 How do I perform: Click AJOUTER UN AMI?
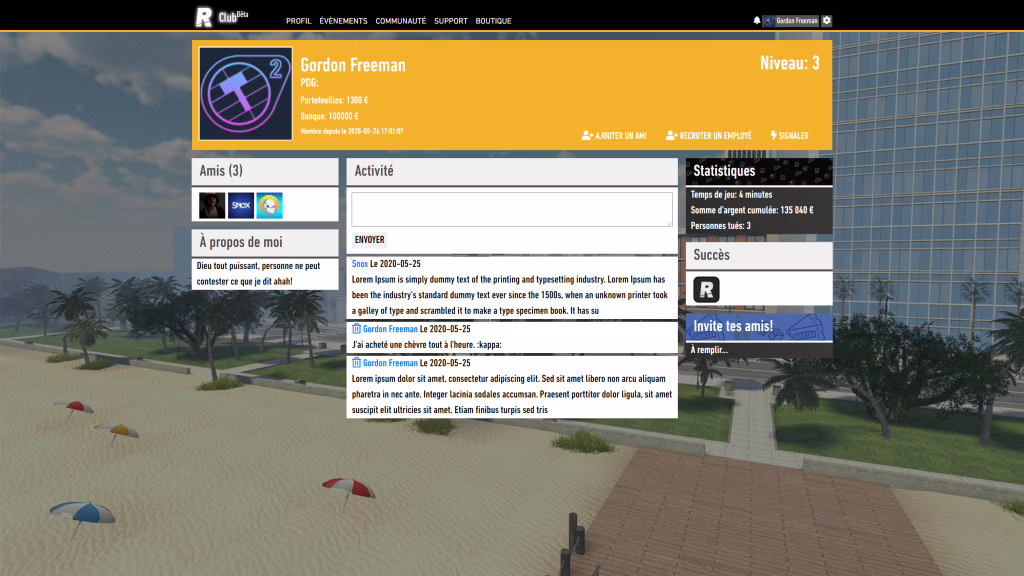pyautogui.click(x=620, y=136)
